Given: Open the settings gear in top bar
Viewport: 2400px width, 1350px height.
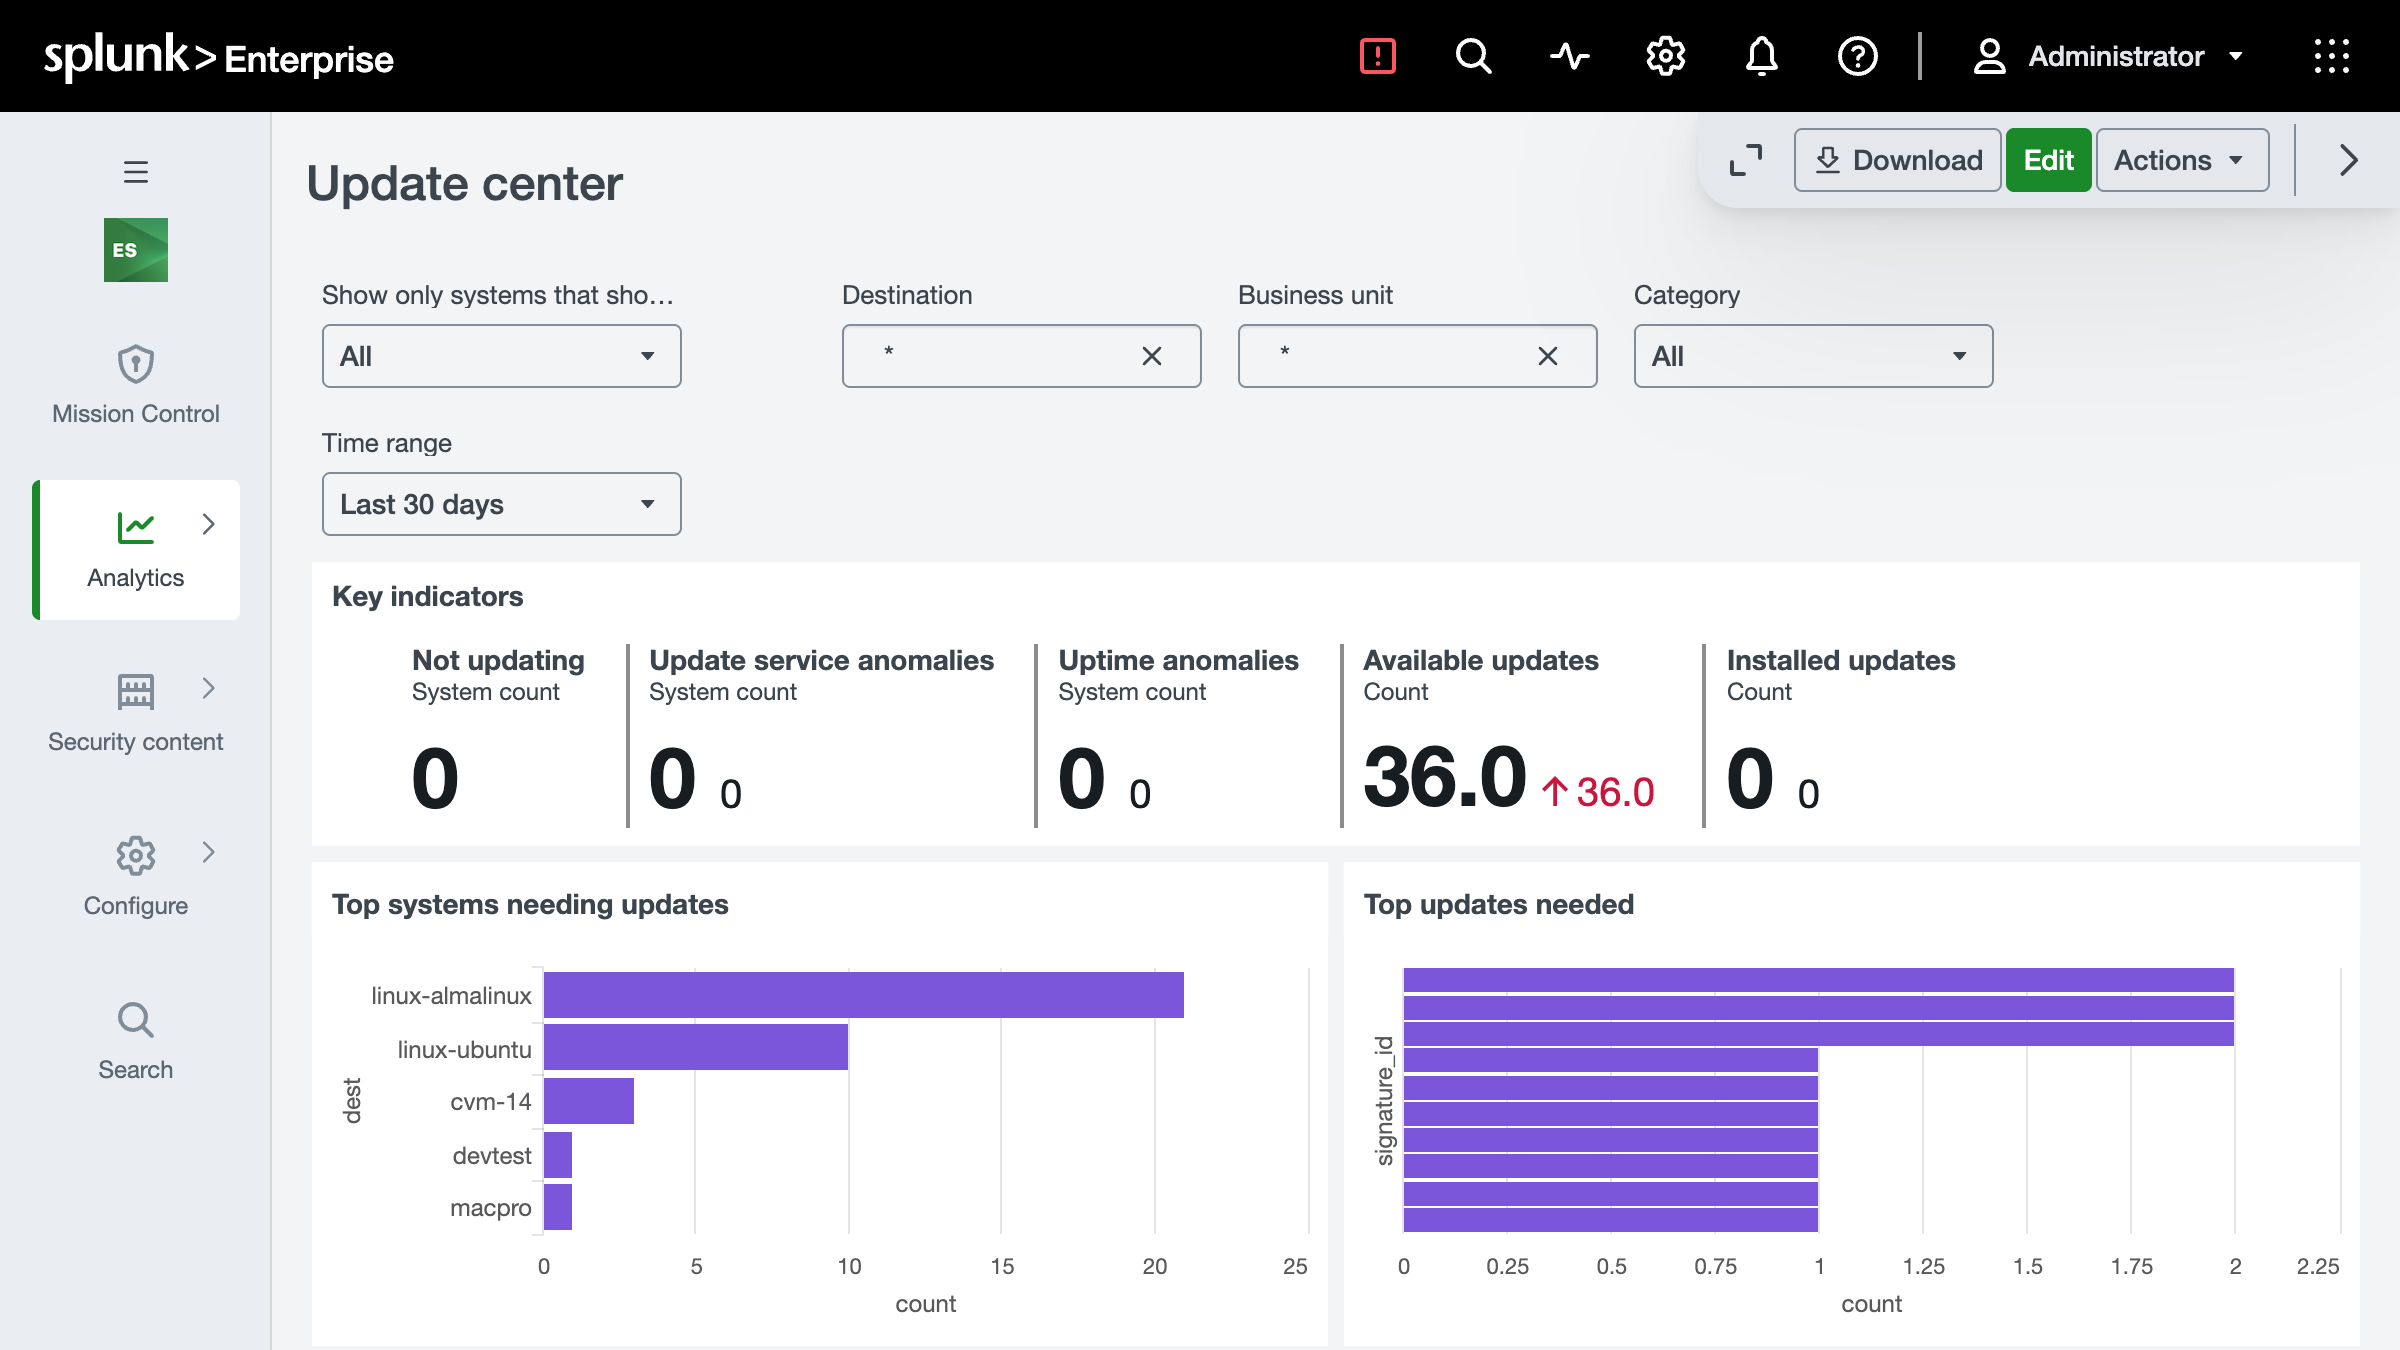Looking at the screenshot, I should click(x=1665, y=56).
